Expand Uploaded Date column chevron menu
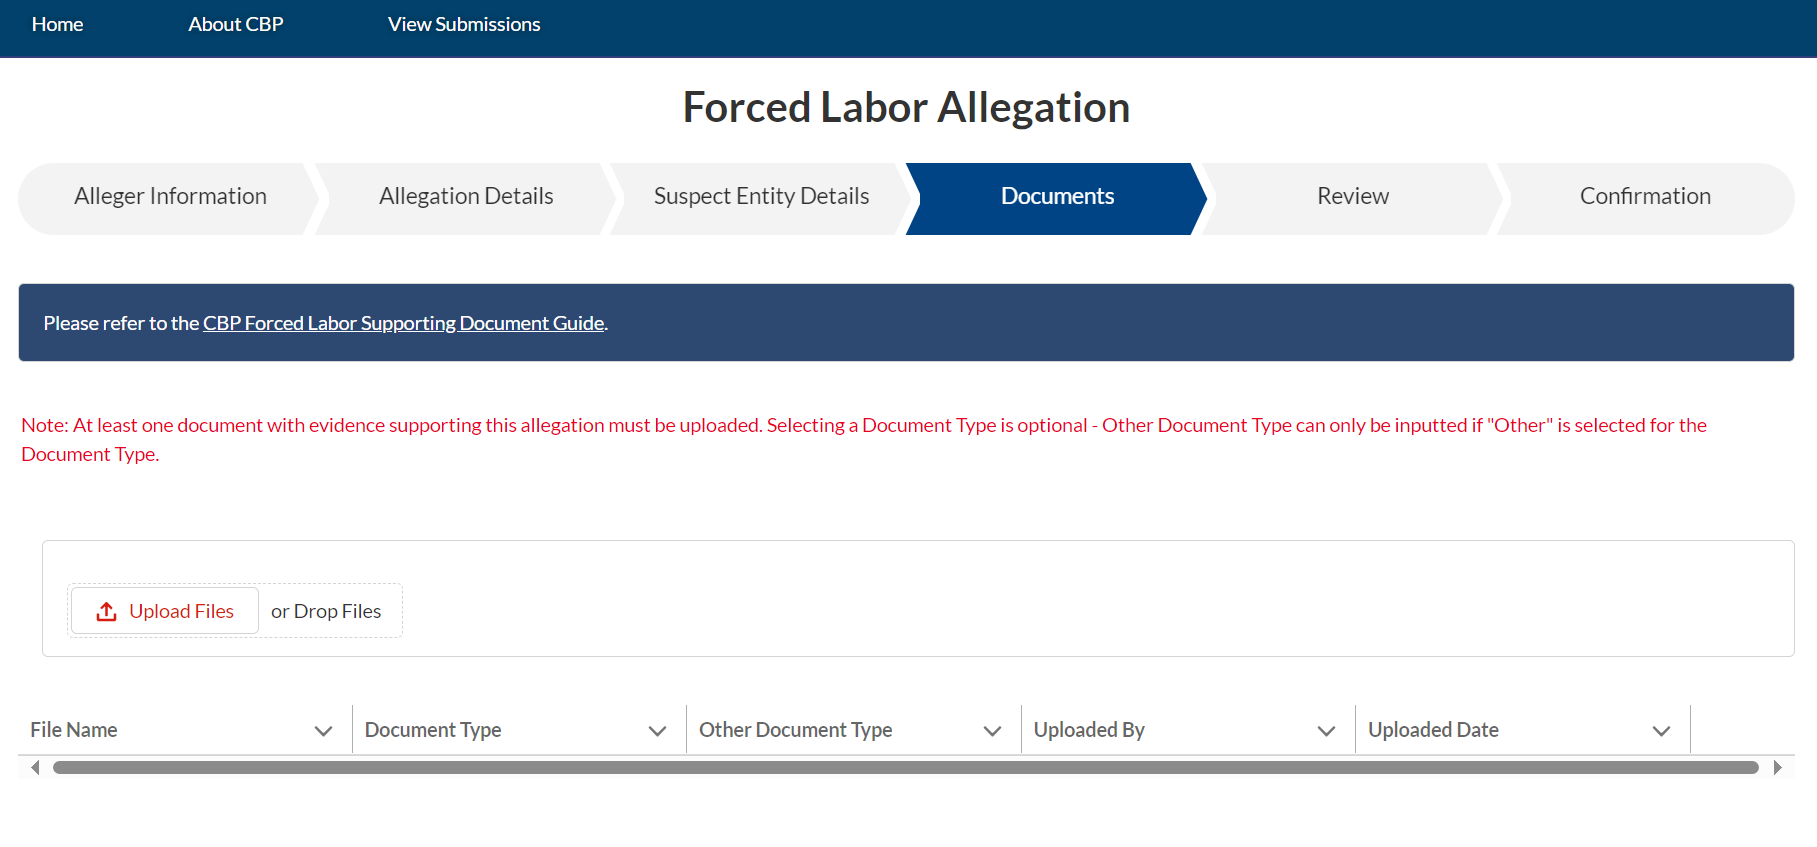Screen dimensions: 1817x847 [1661, 731]
